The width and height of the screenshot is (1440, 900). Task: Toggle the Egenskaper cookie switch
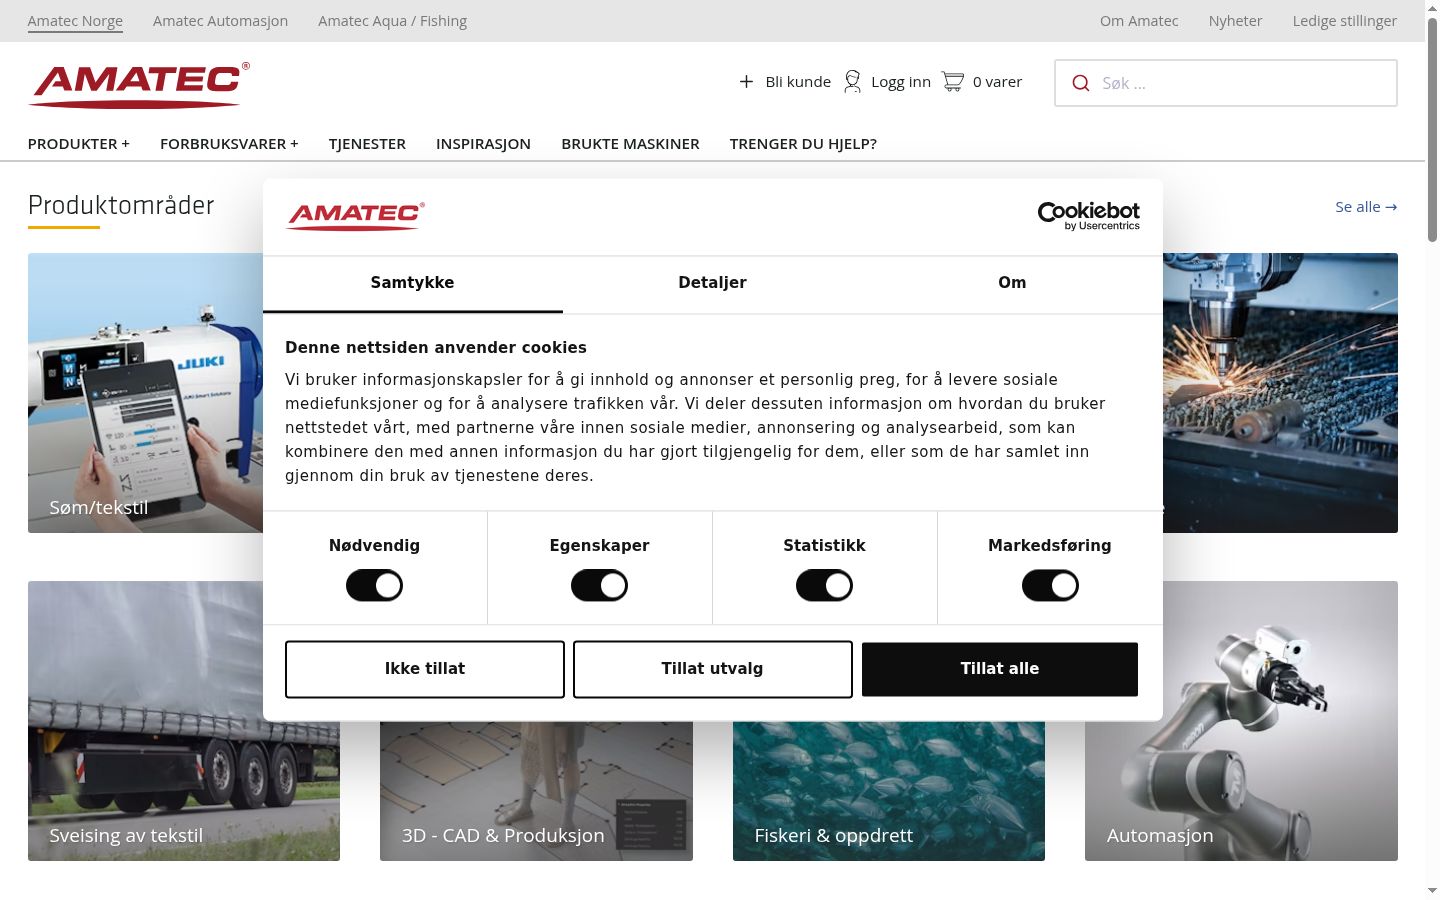599,585
